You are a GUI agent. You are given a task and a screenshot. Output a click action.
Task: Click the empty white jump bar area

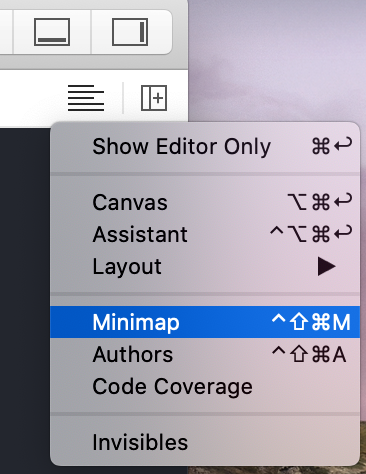click(32, 98)
